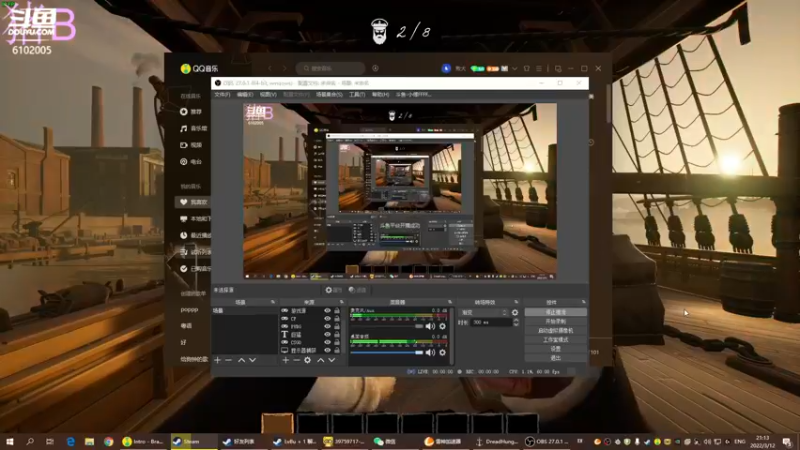The image size is (800, 450).
Task: Open 视频 in QQ Music sidebar
Action: point(191,145)
